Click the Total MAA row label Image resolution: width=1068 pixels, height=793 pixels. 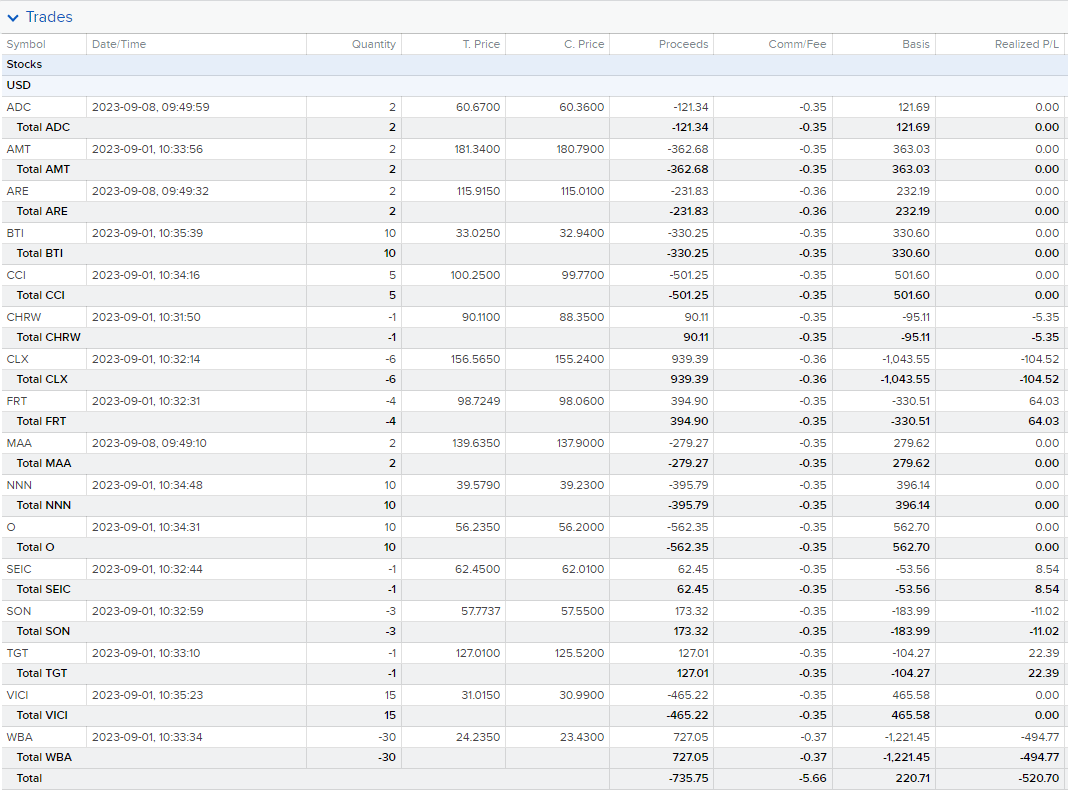tap(44, 464)
